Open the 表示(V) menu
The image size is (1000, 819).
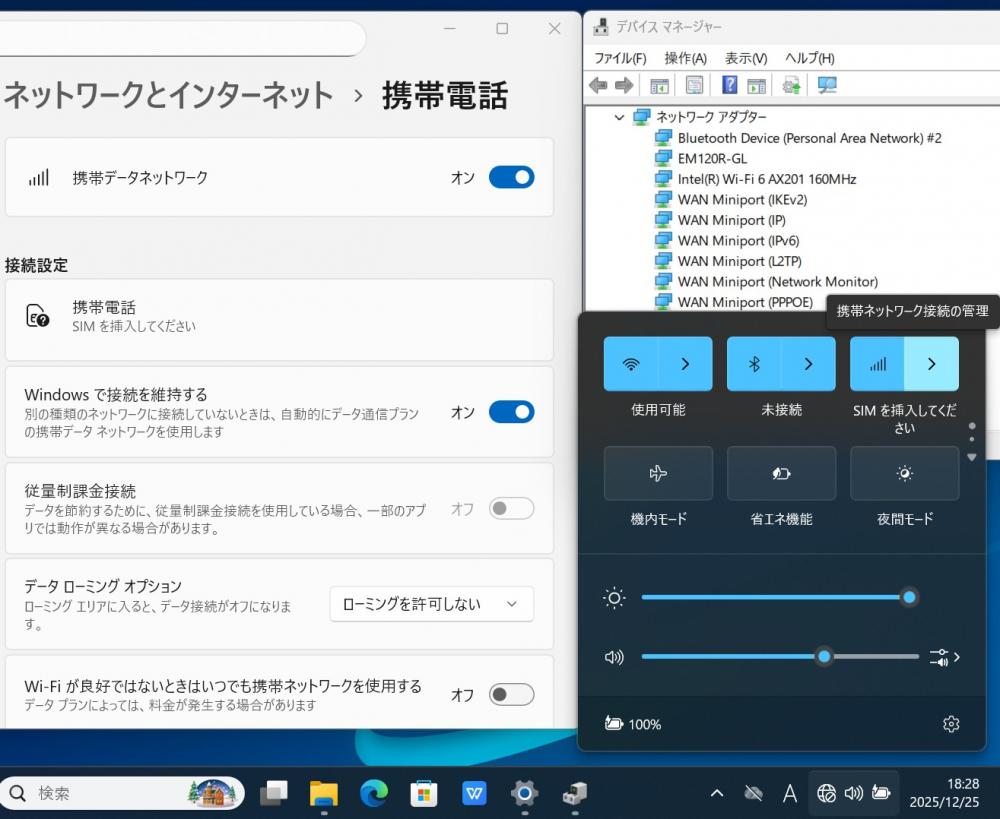click(x=745, y=58)
